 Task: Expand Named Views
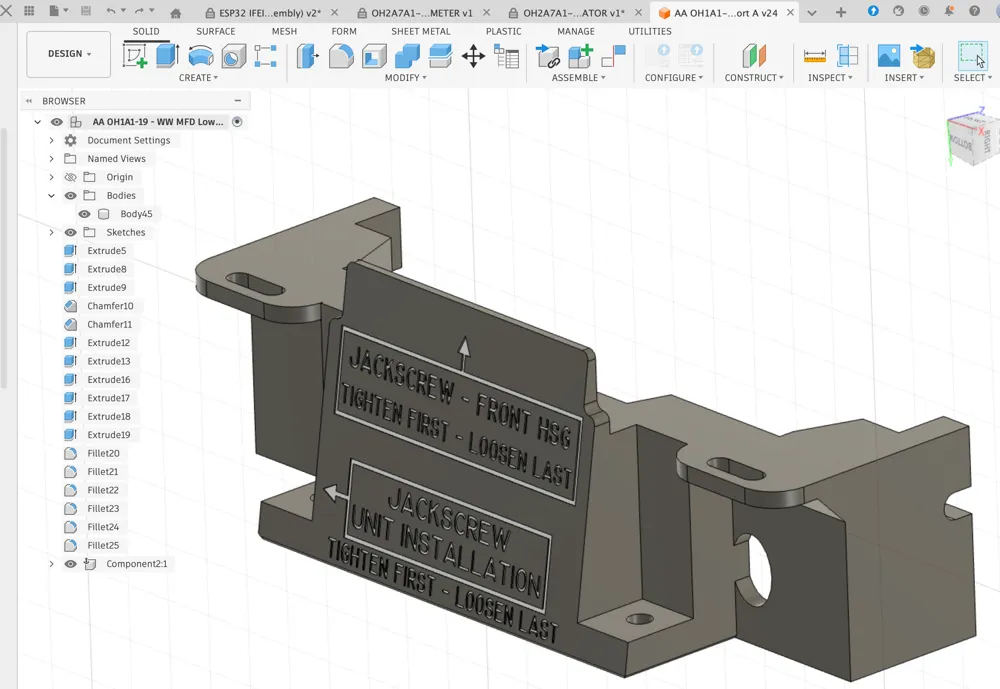[52, 159]
